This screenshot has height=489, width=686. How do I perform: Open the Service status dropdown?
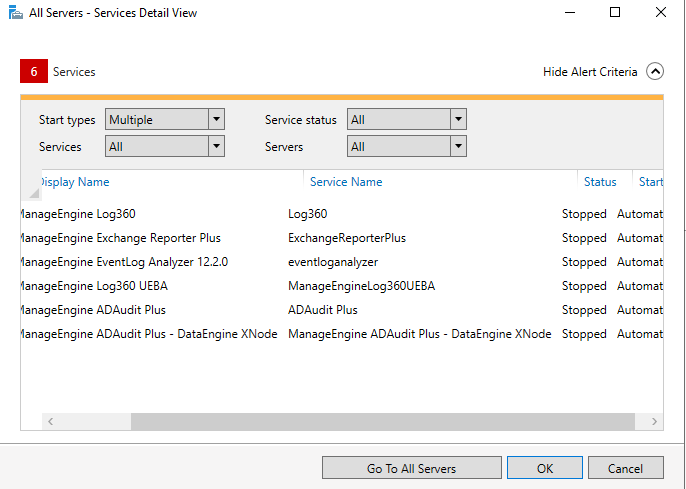click(407, 119)
